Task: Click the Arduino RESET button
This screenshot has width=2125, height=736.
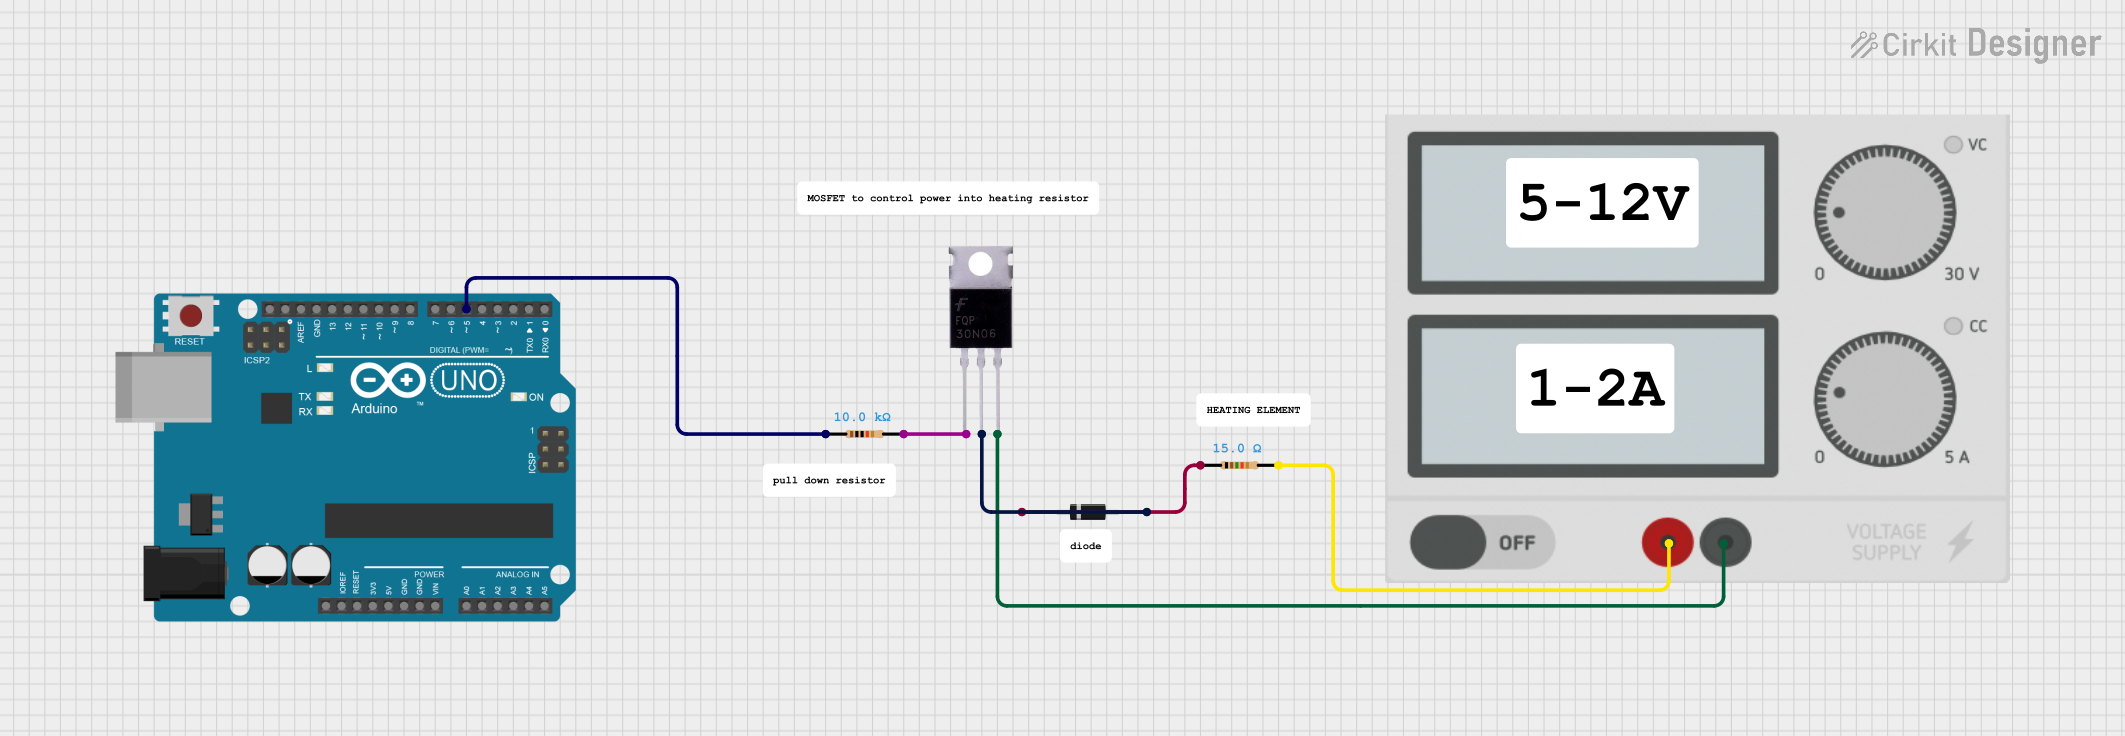Action: (190, 316)
